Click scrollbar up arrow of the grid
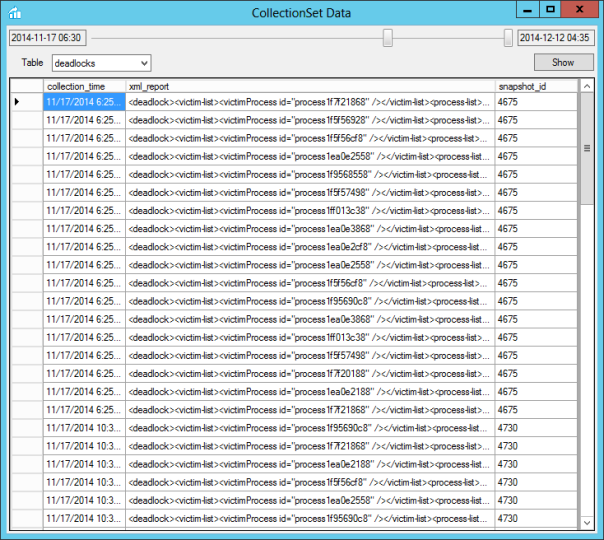Image resolution: width=604 pixels, height=540 pixels. click(587, 86)
